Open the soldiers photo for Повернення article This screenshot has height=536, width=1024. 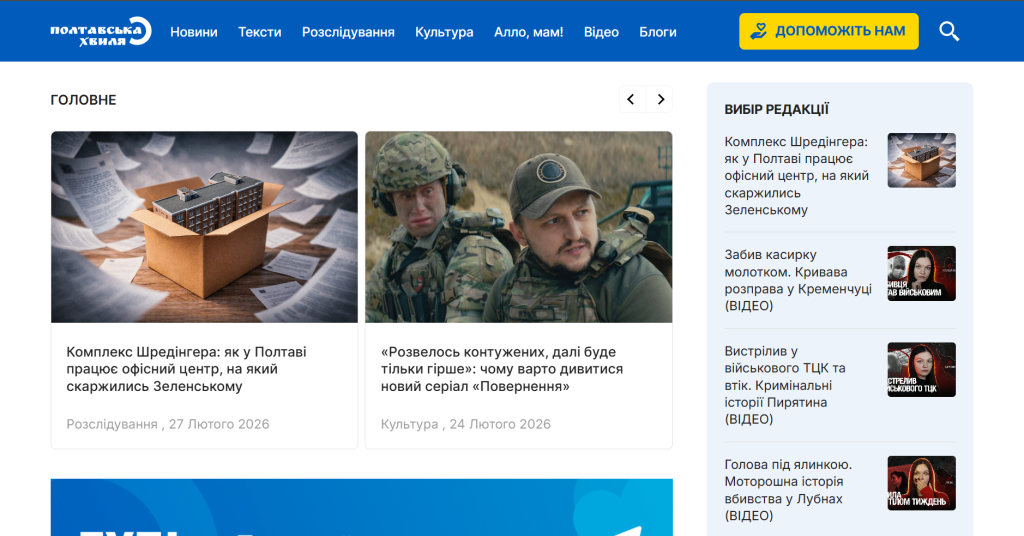pos(519,227)
